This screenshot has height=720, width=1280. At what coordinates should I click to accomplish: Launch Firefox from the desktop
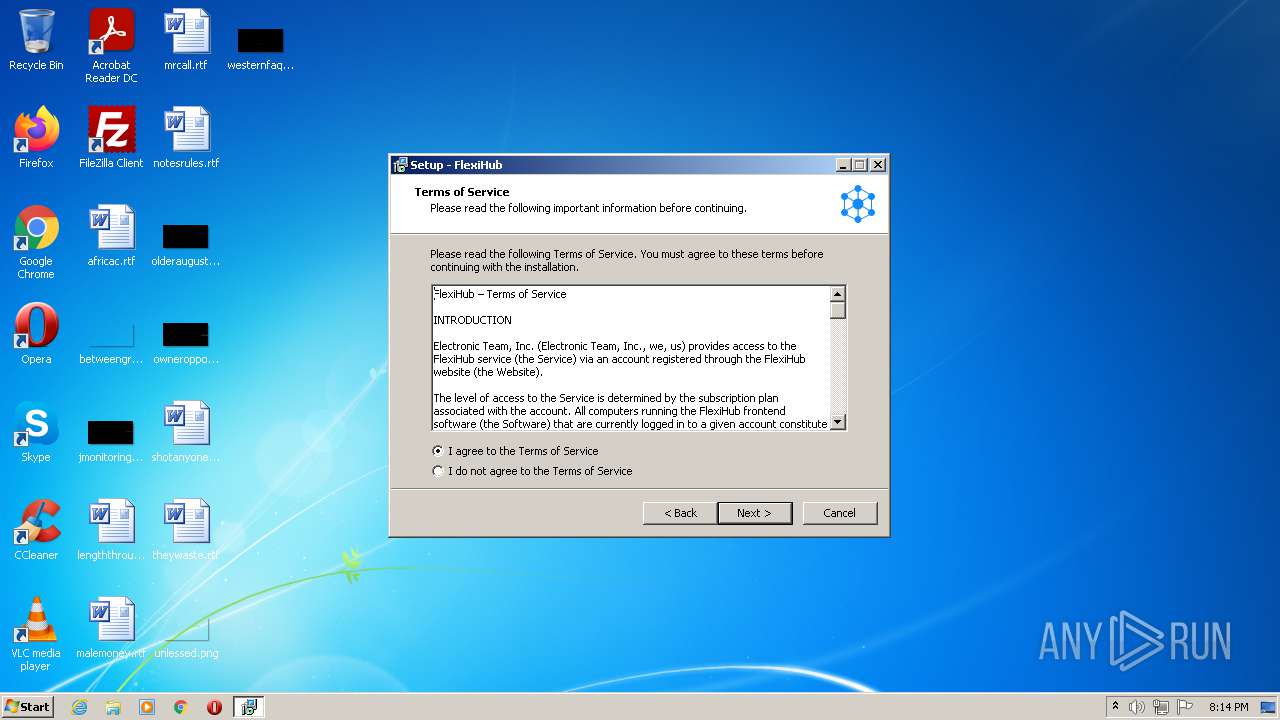36,138
